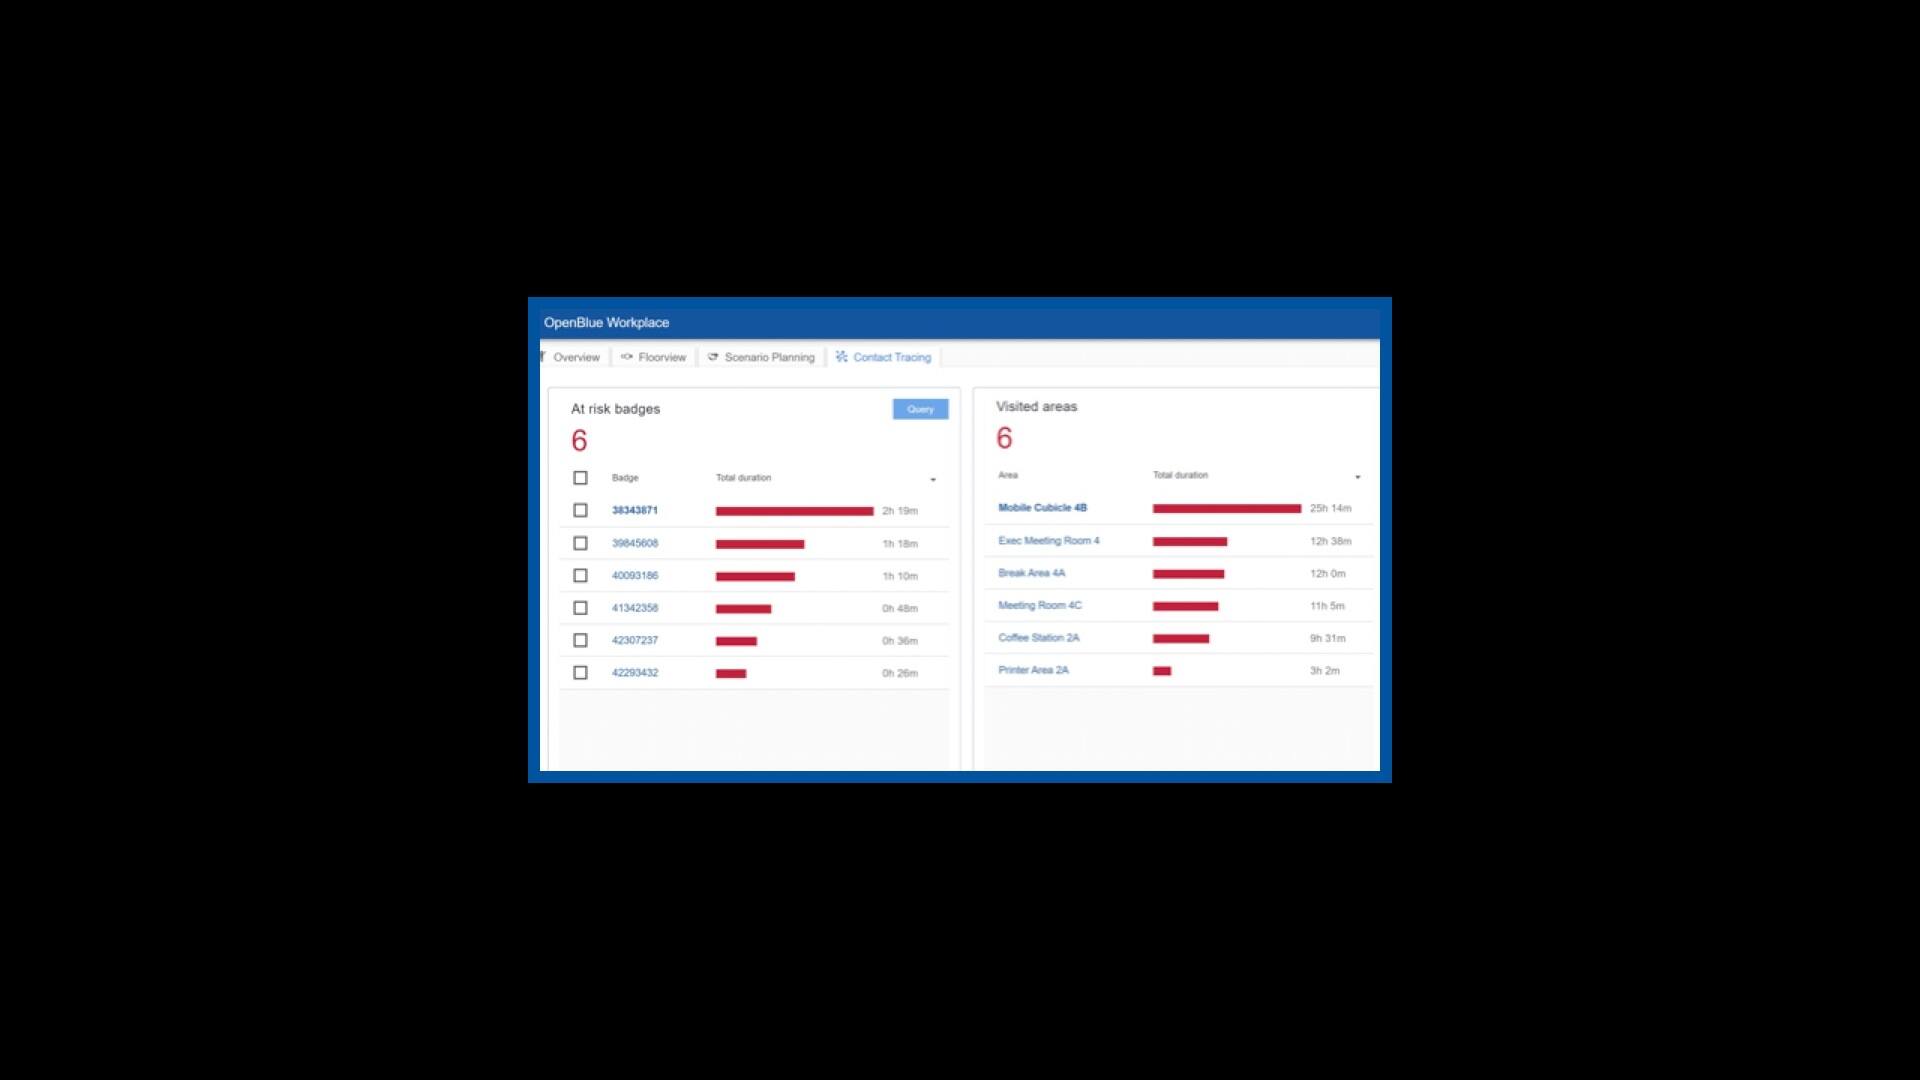
Task: Click the red duration bar for Mobile Cubicle 4B
Action: coord(1226,509)
